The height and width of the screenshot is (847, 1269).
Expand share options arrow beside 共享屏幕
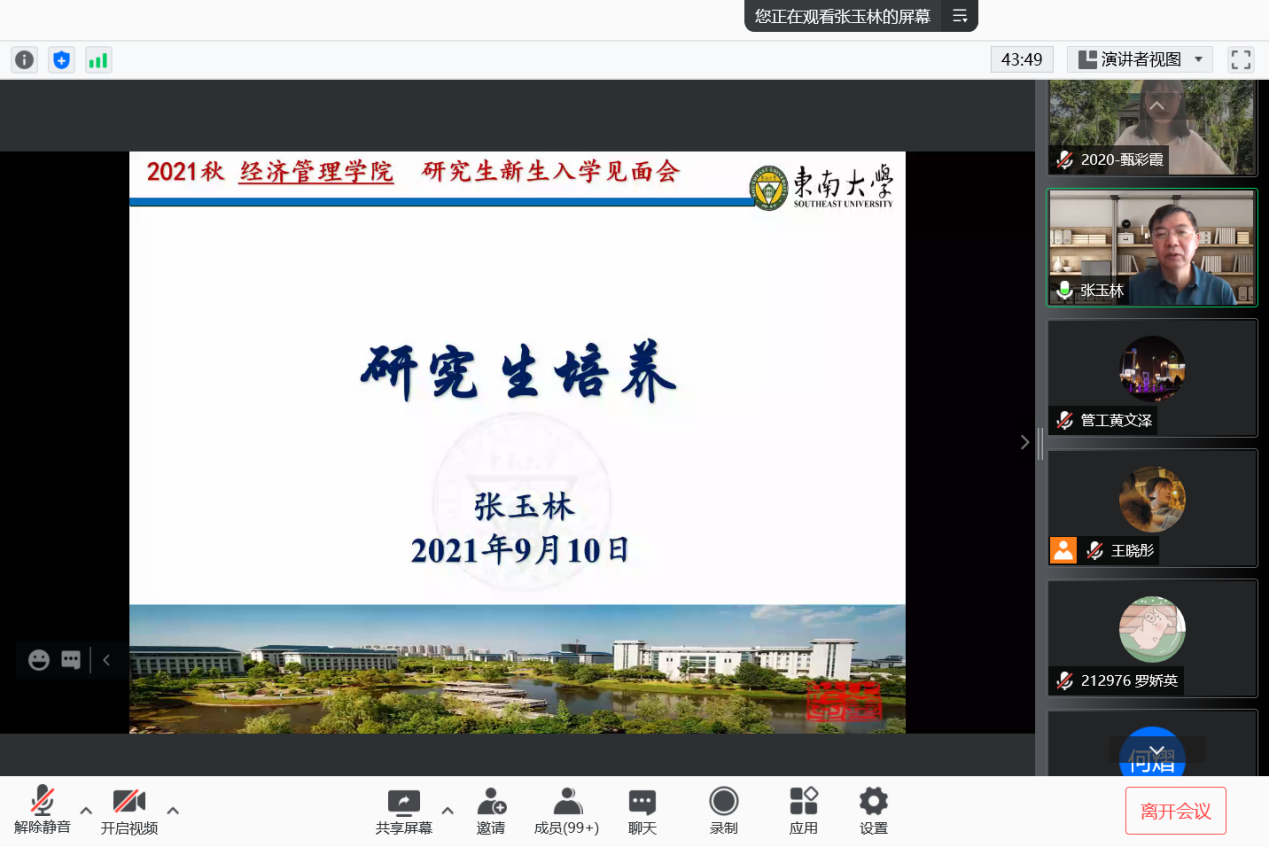click(448, 810)
